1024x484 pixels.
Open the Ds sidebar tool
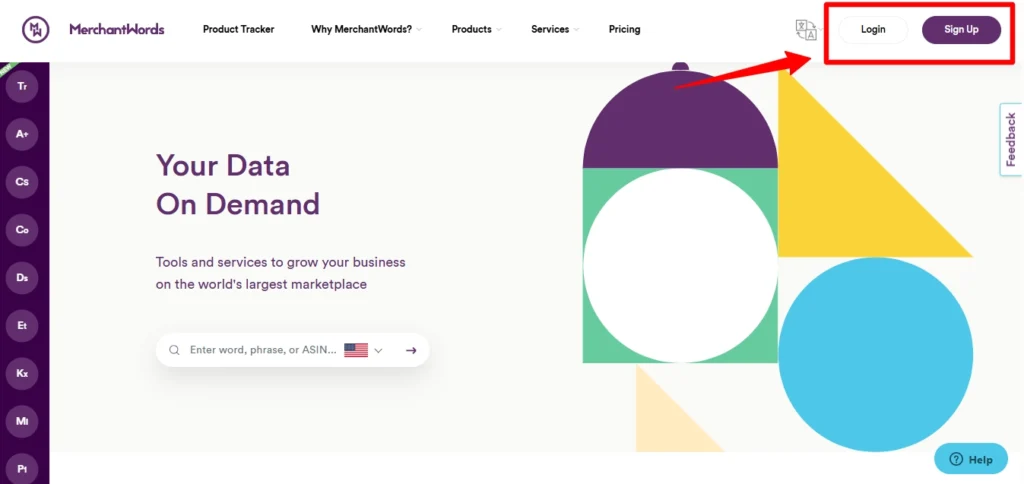[x=22, y=278]
